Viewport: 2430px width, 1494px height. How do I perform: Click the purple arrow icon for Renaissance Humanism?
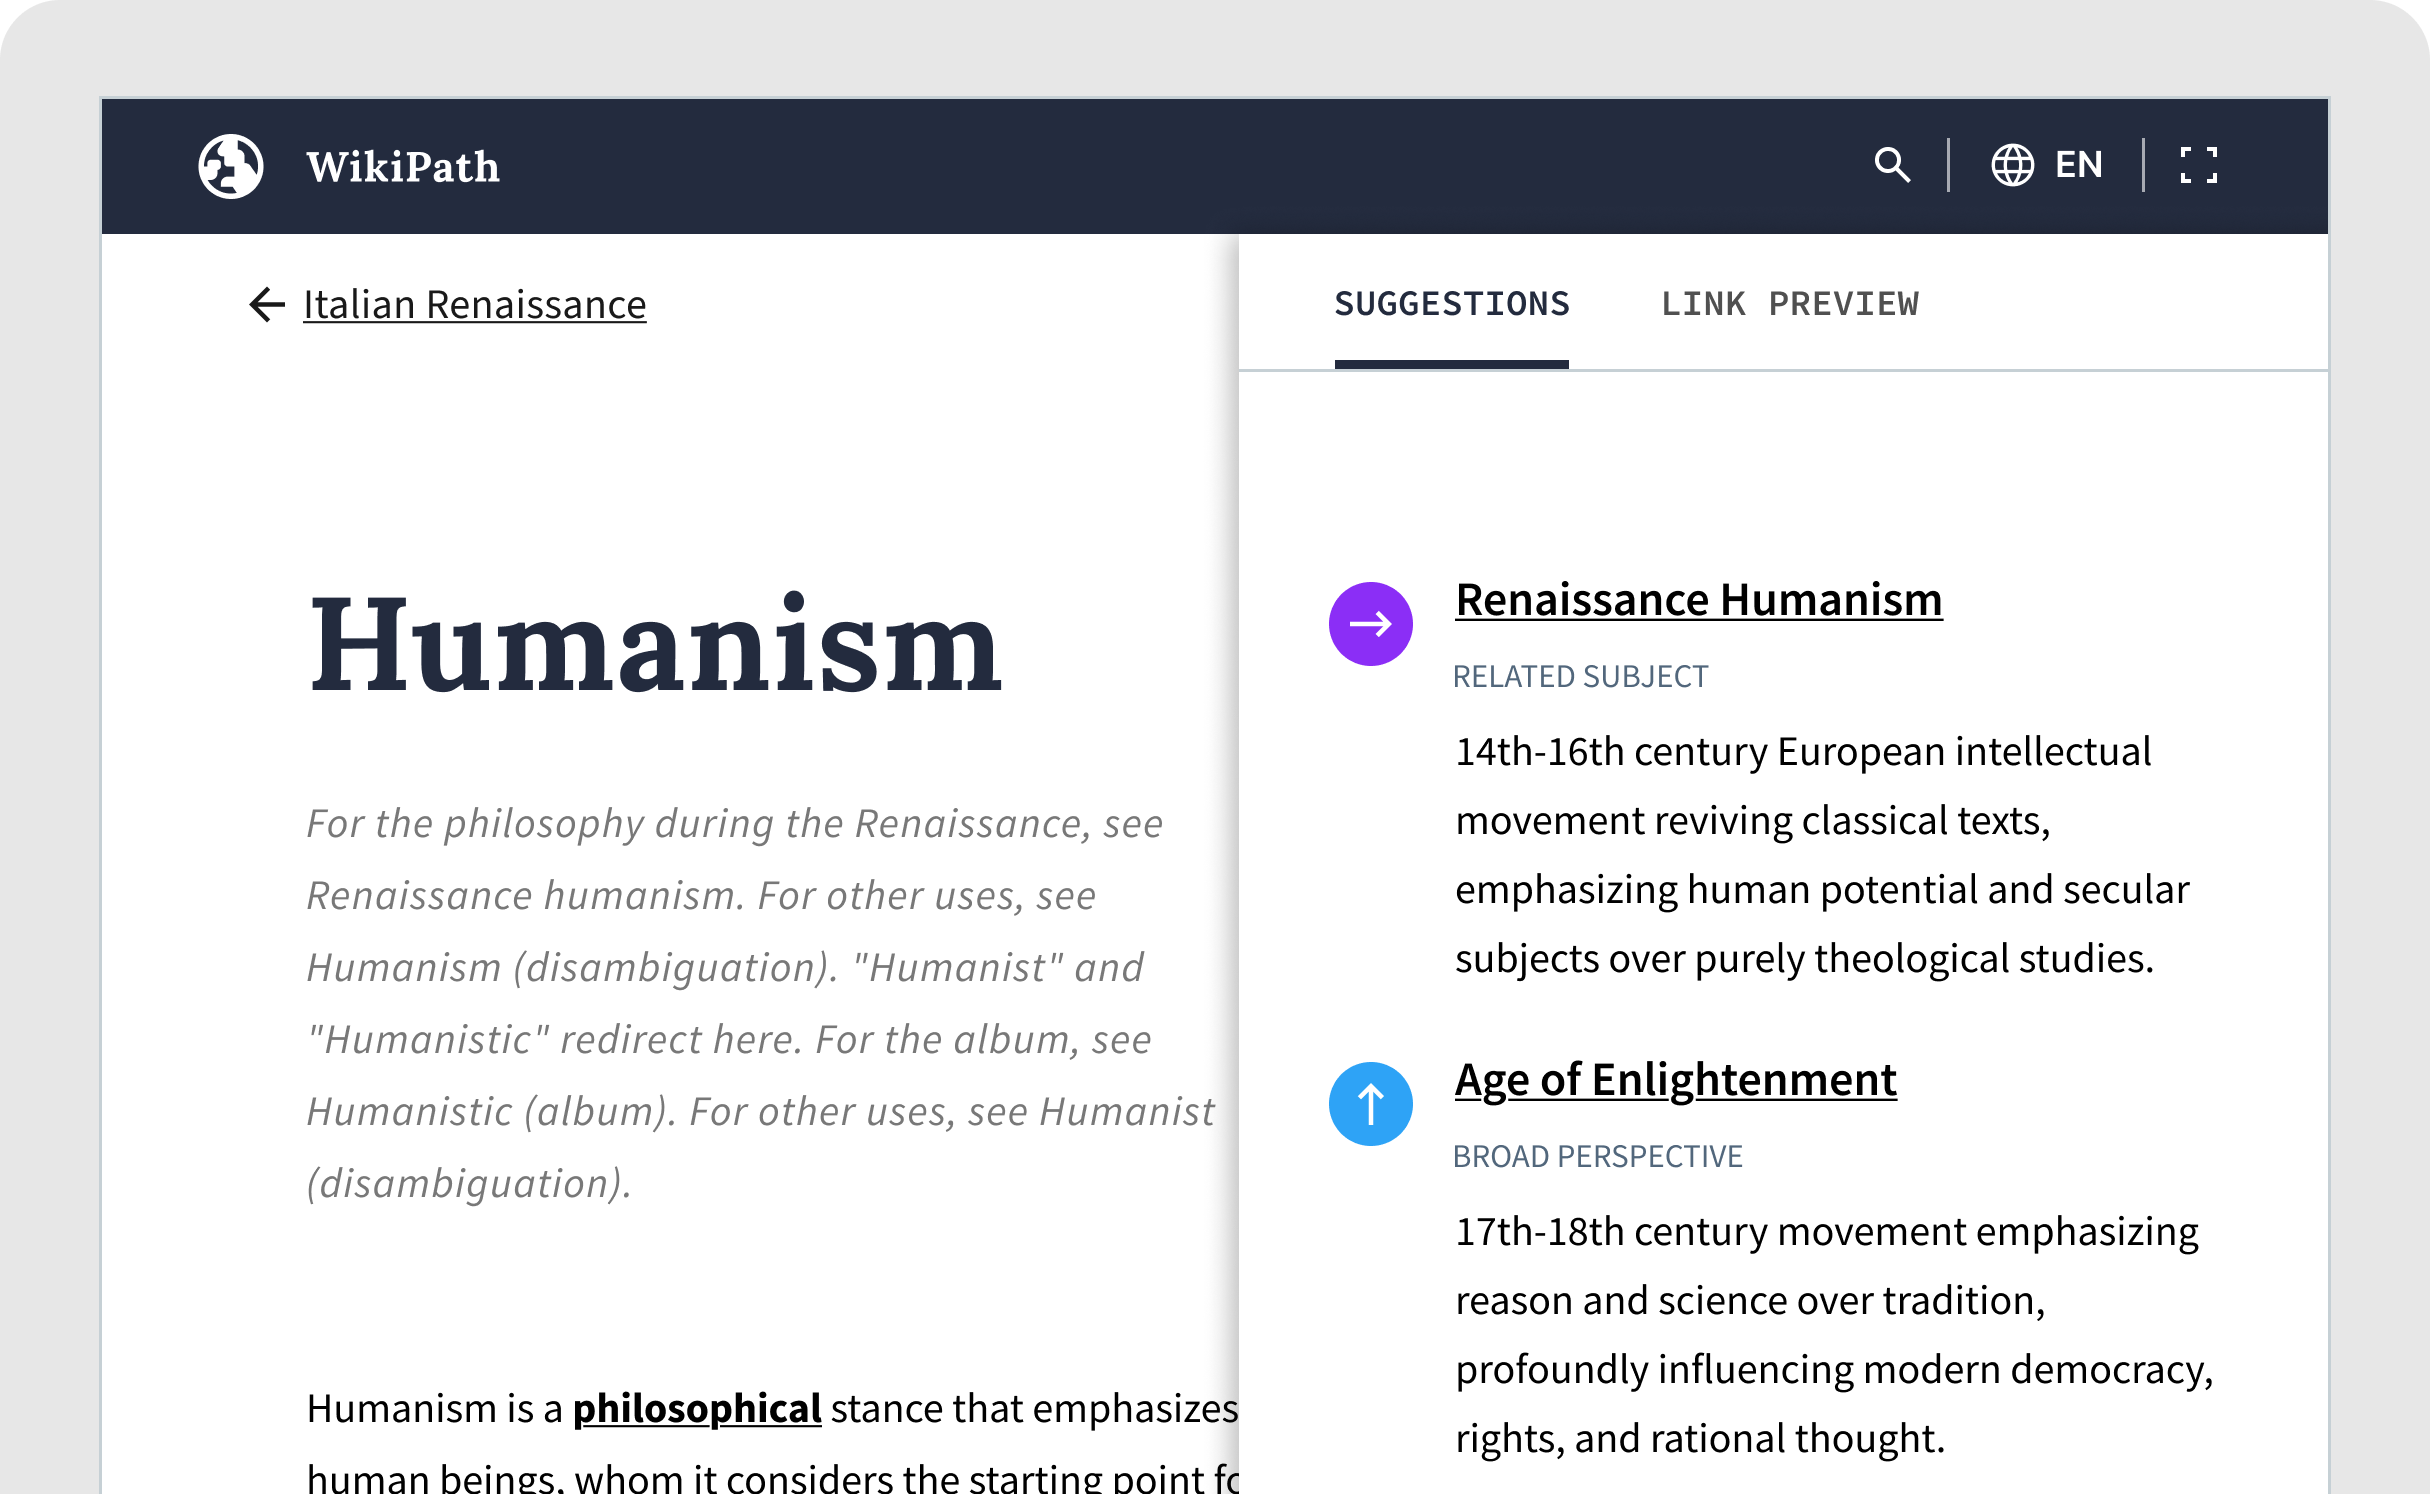pyautogui.click(x=1370, y=624)
